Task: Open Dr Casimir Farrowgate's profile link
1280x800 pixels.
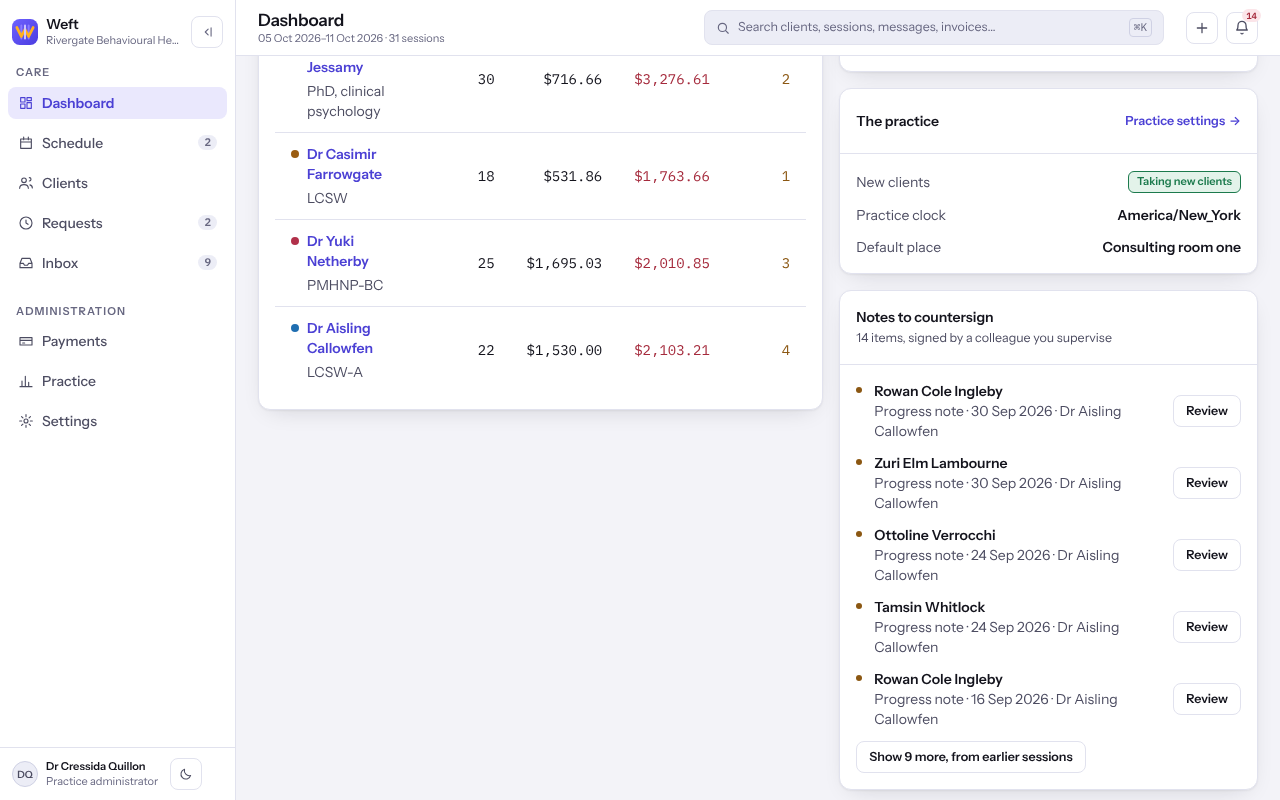Action: [x=344, y=164]
